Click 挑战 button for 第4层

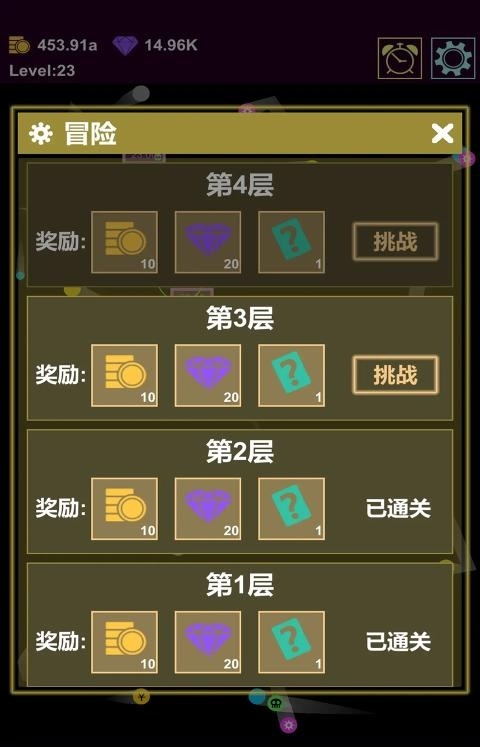[x=395, y=242]
